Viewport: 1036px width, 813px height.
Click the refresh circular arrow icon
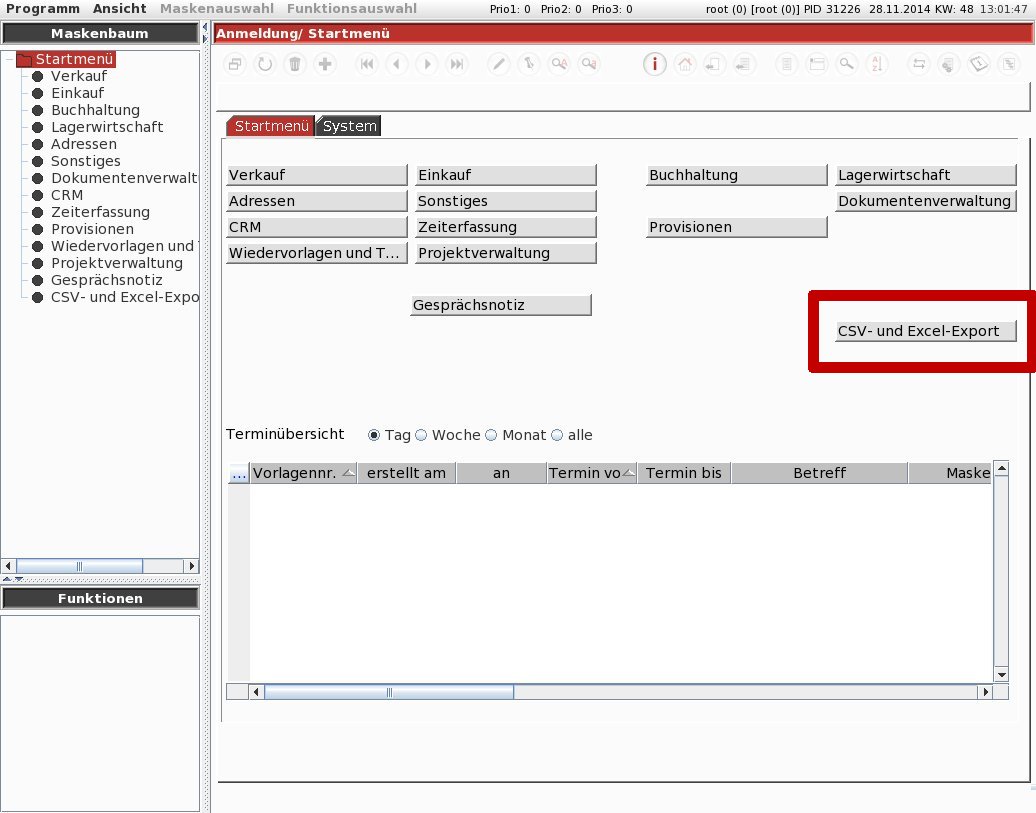(265, 64)
